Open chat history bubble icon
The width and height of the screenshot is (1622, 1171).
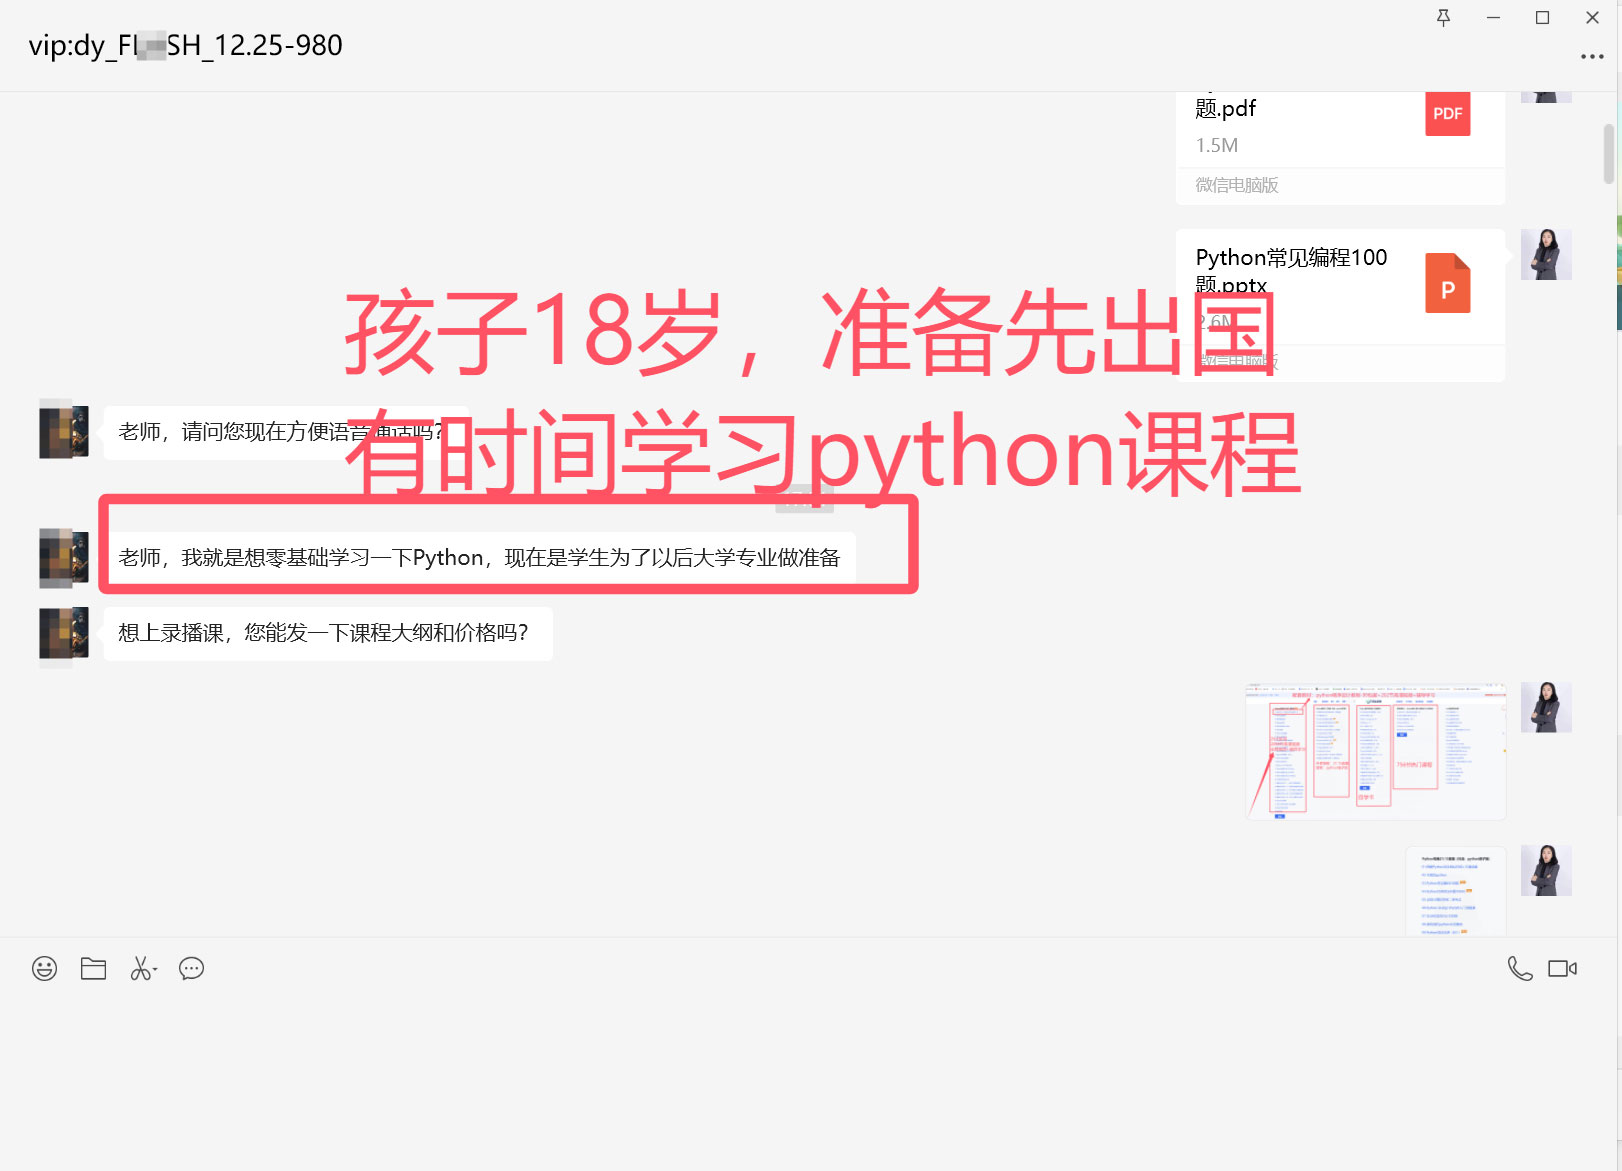[191, 968]
